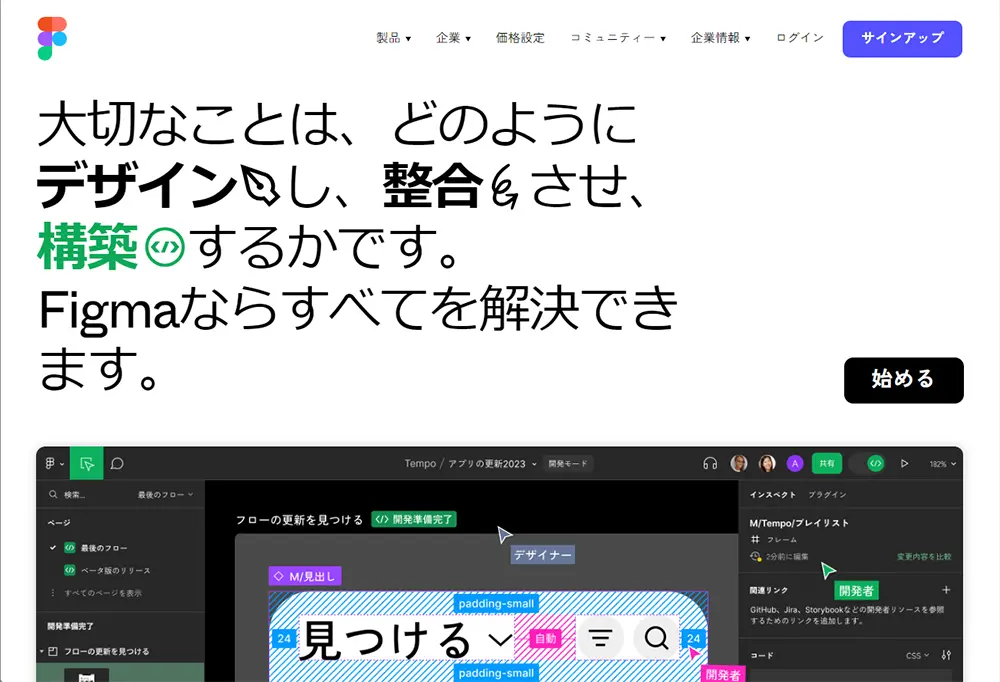The width and height of the screenshot is (1000, 682).
Task: Click the headphones audio icon
Action: (710, 464)
